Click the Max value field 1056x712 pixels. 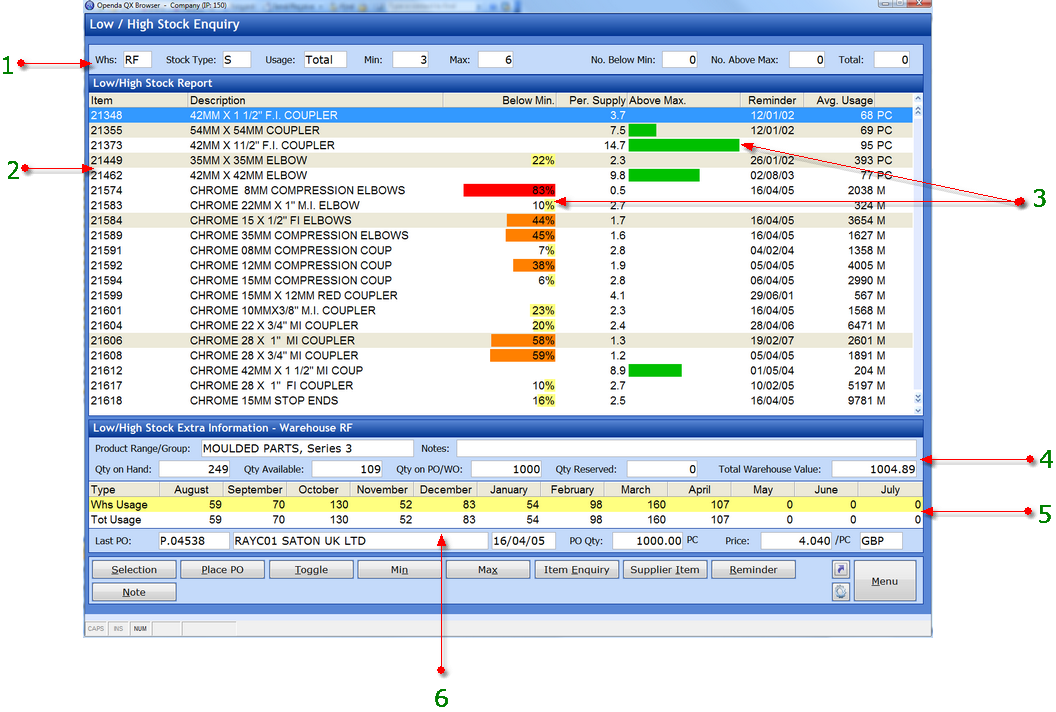[496, 60]
